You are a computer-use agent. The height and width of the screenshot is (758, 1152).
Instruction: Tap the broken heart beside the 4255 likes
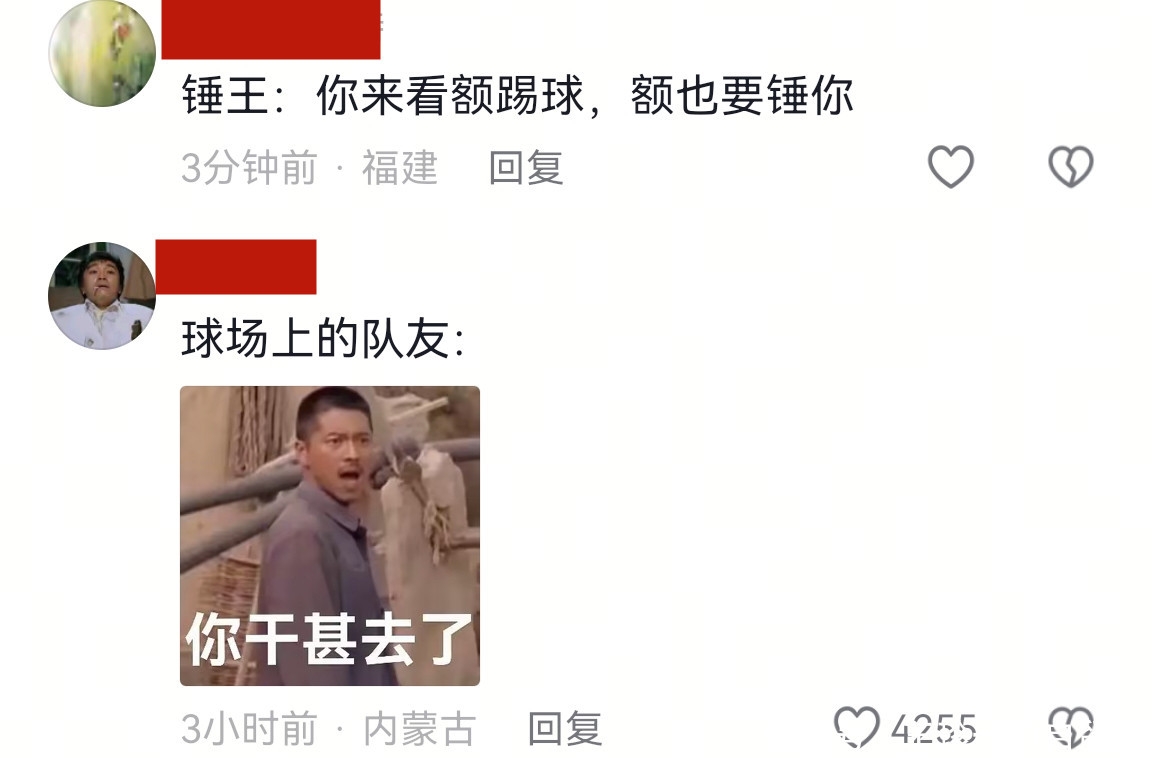pyautogui.click(x=1070, y=726)
